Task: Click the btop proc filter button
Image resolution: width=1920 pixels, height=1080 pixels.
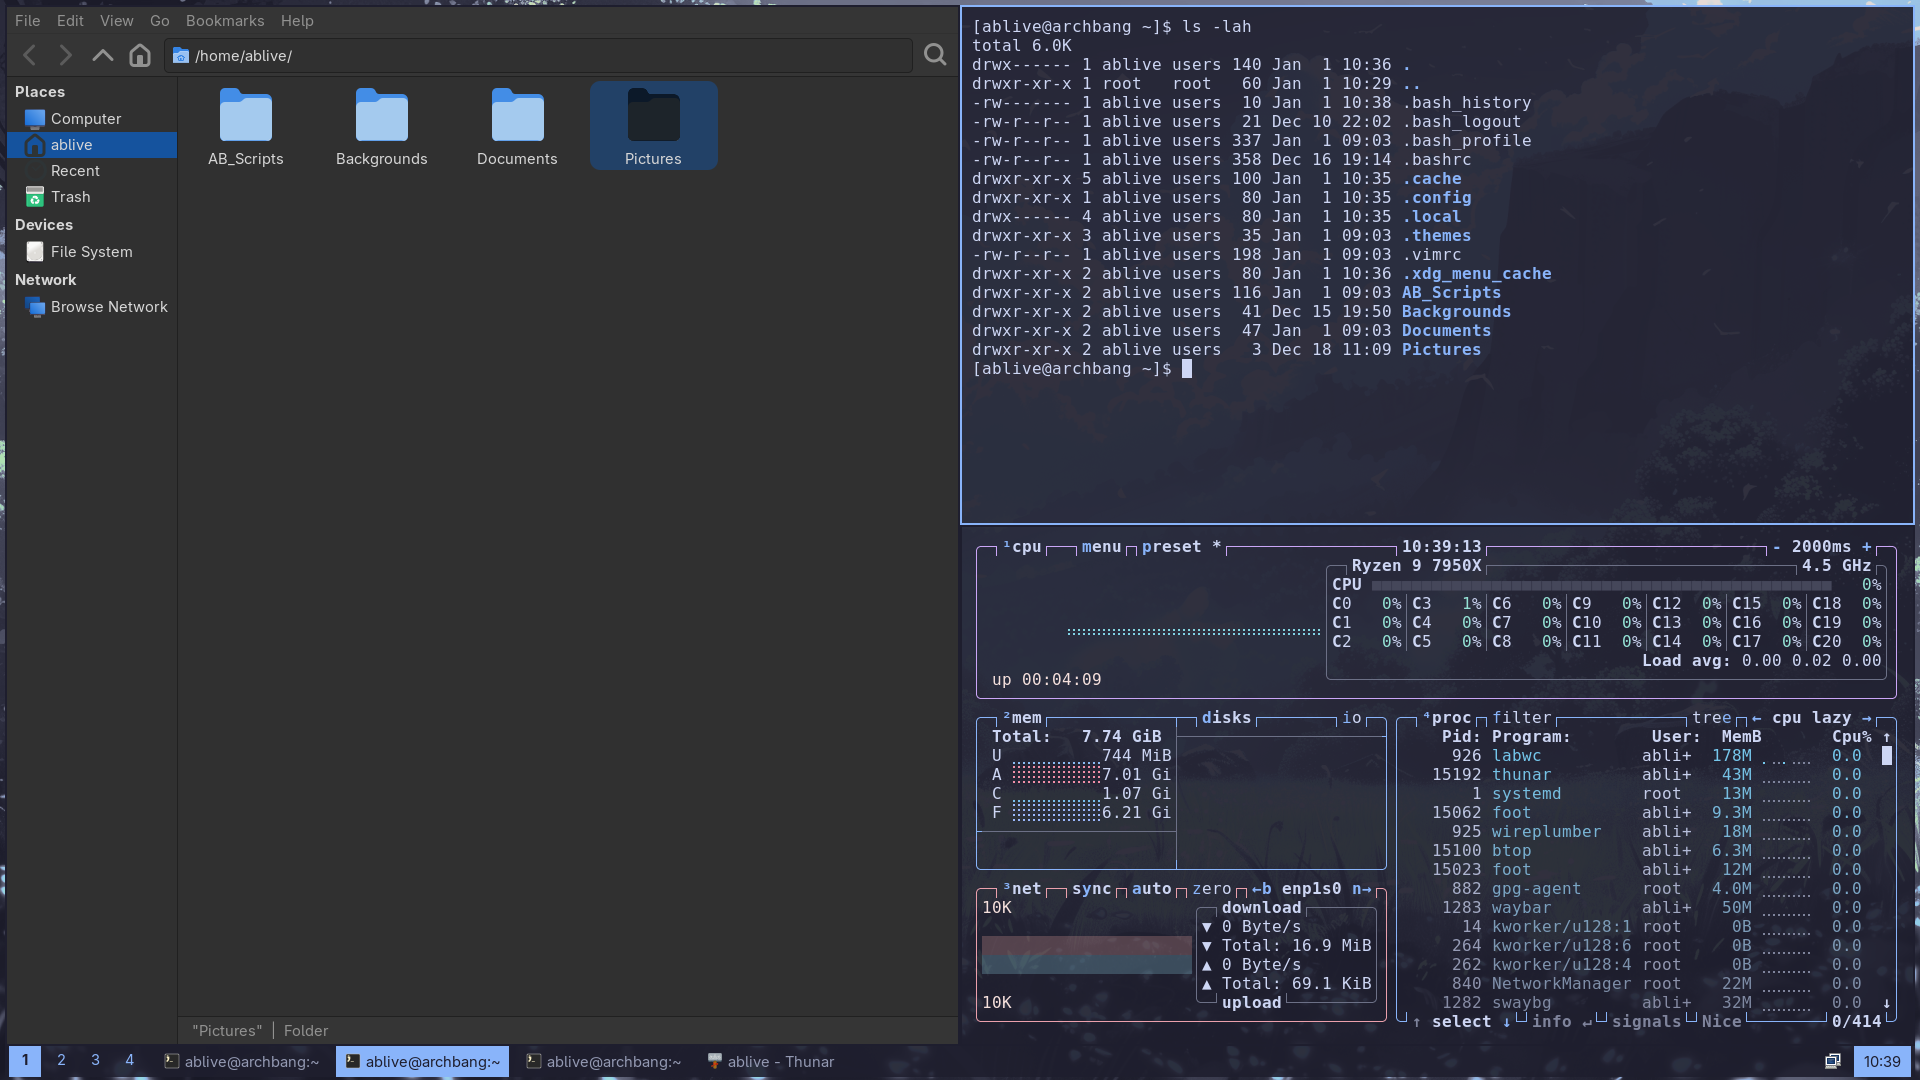Action: (x=1521, y=718)
